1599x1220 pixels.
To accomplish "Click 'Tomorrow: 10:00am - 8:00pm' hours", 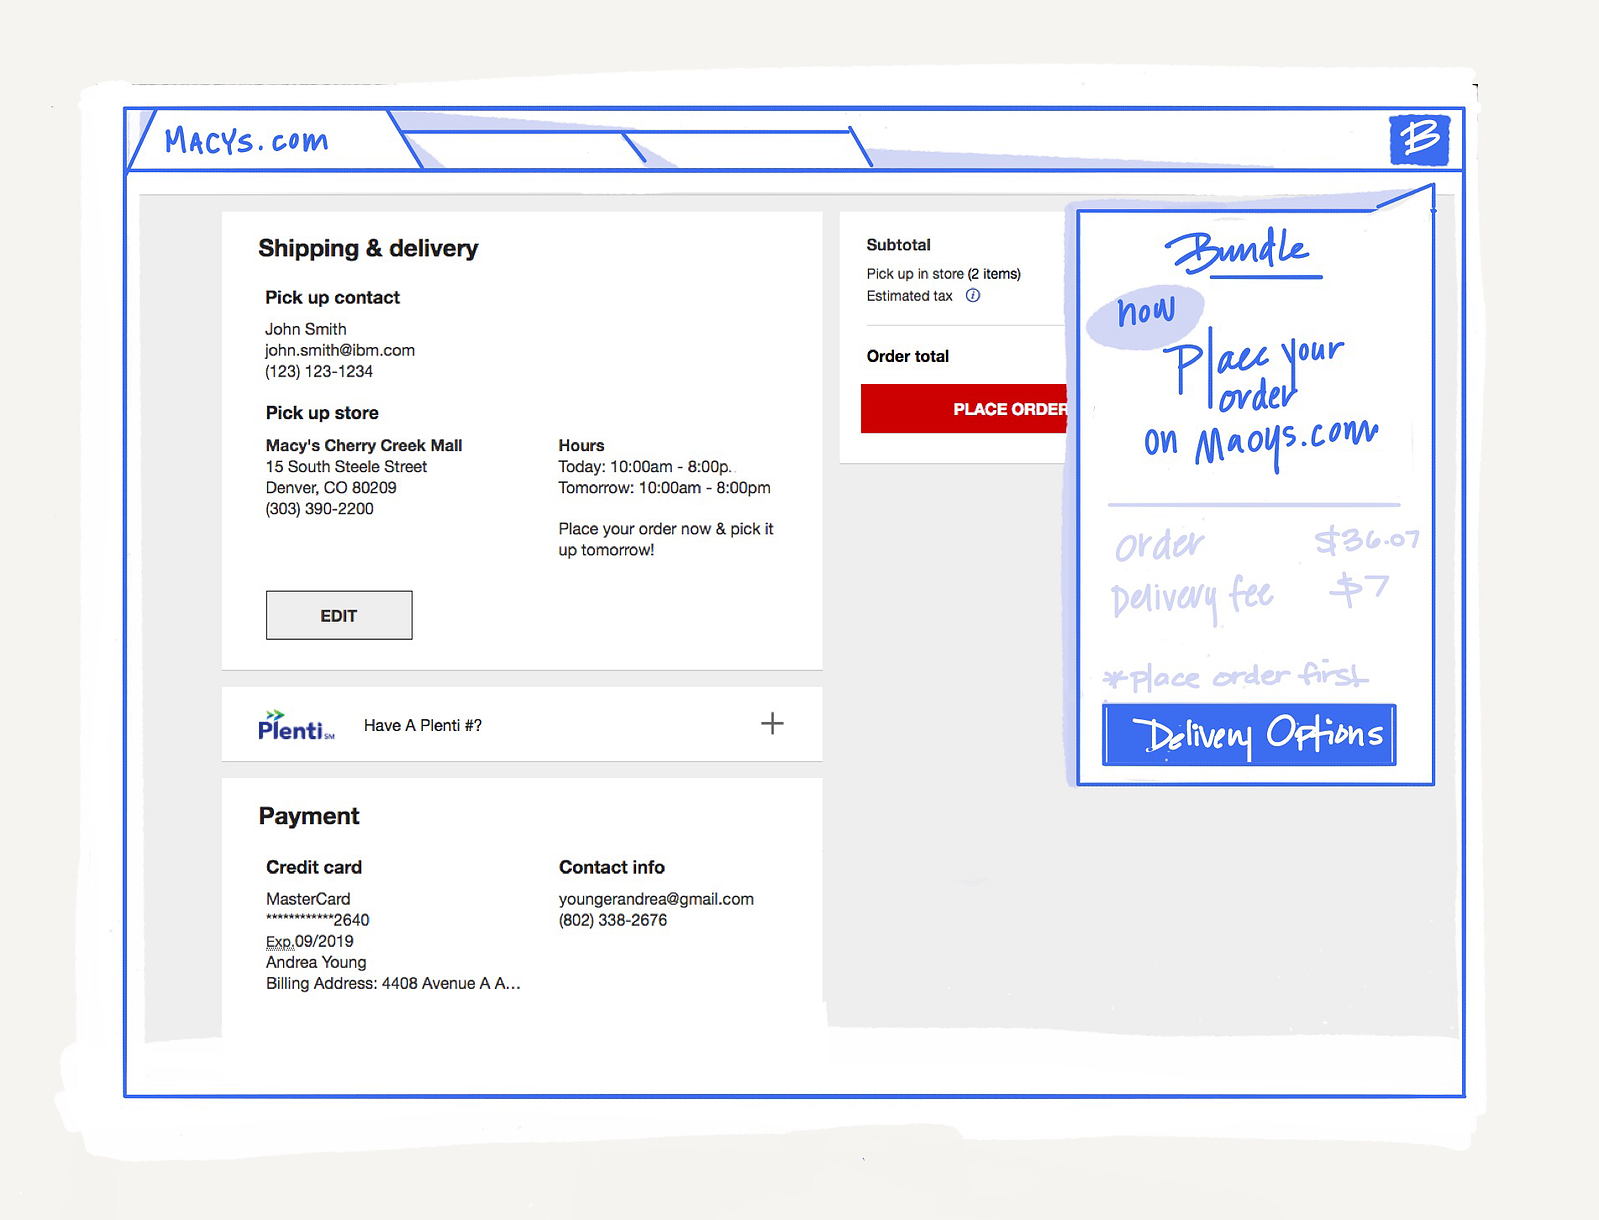I will [x=665, y=487].
